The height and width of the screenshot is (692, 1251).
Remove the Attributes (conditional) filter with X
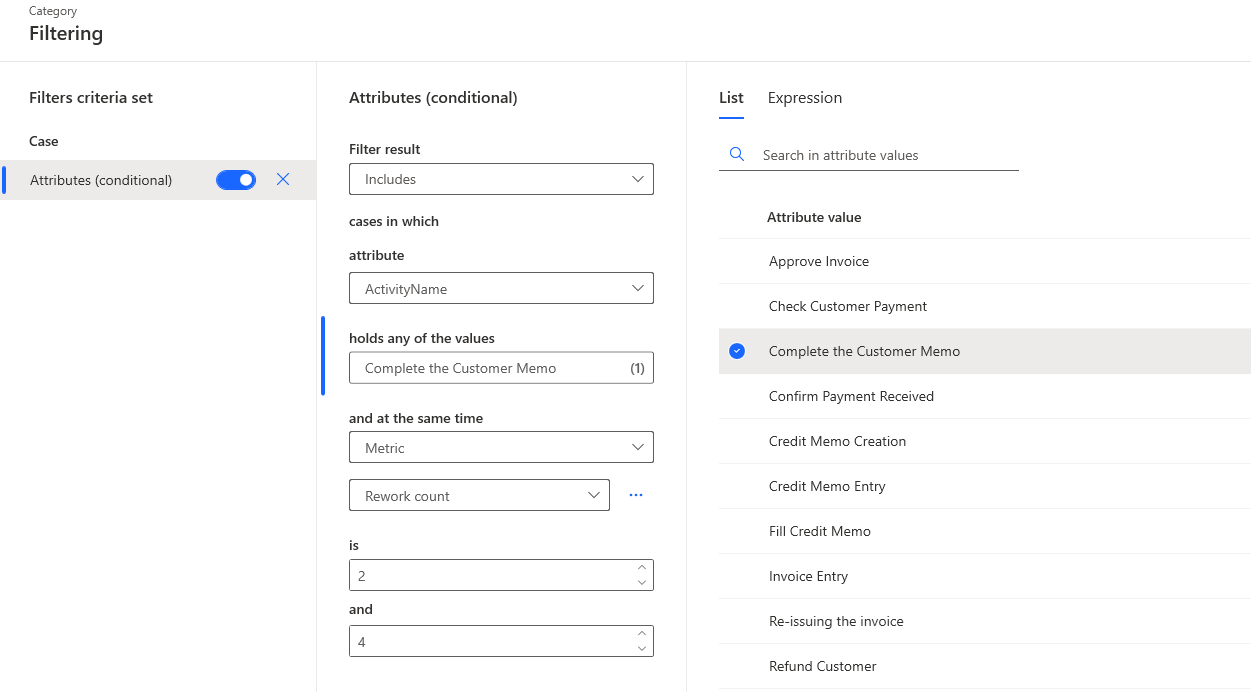point(283,179)
